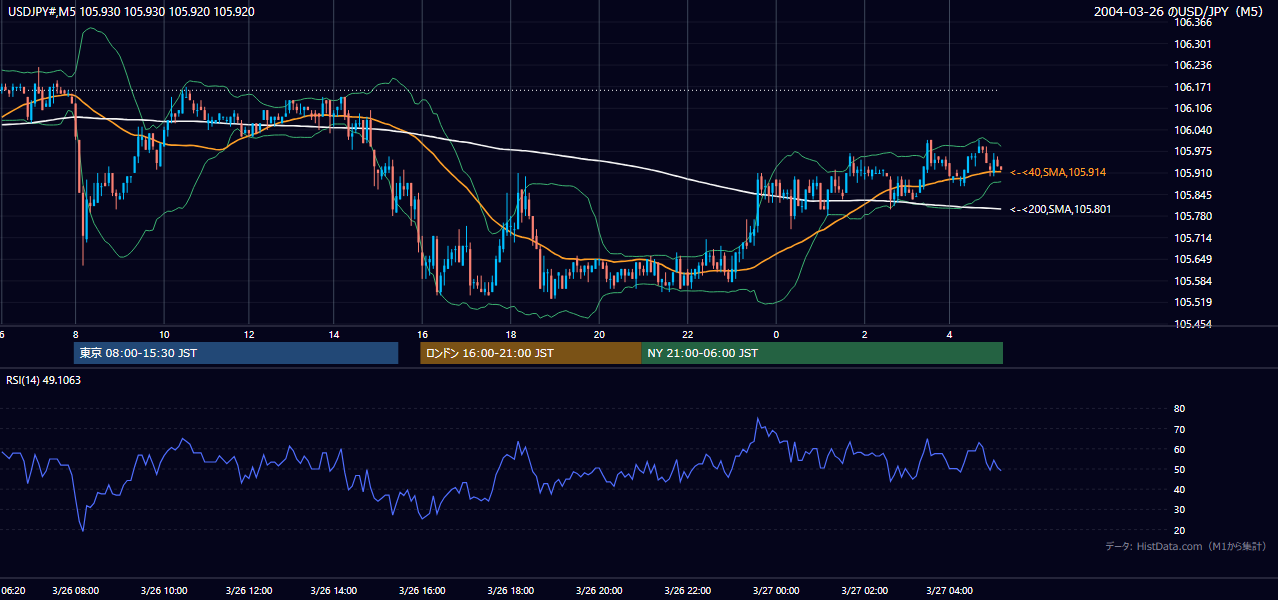Click the hour 18 tick label under price chart

[511, 334]
